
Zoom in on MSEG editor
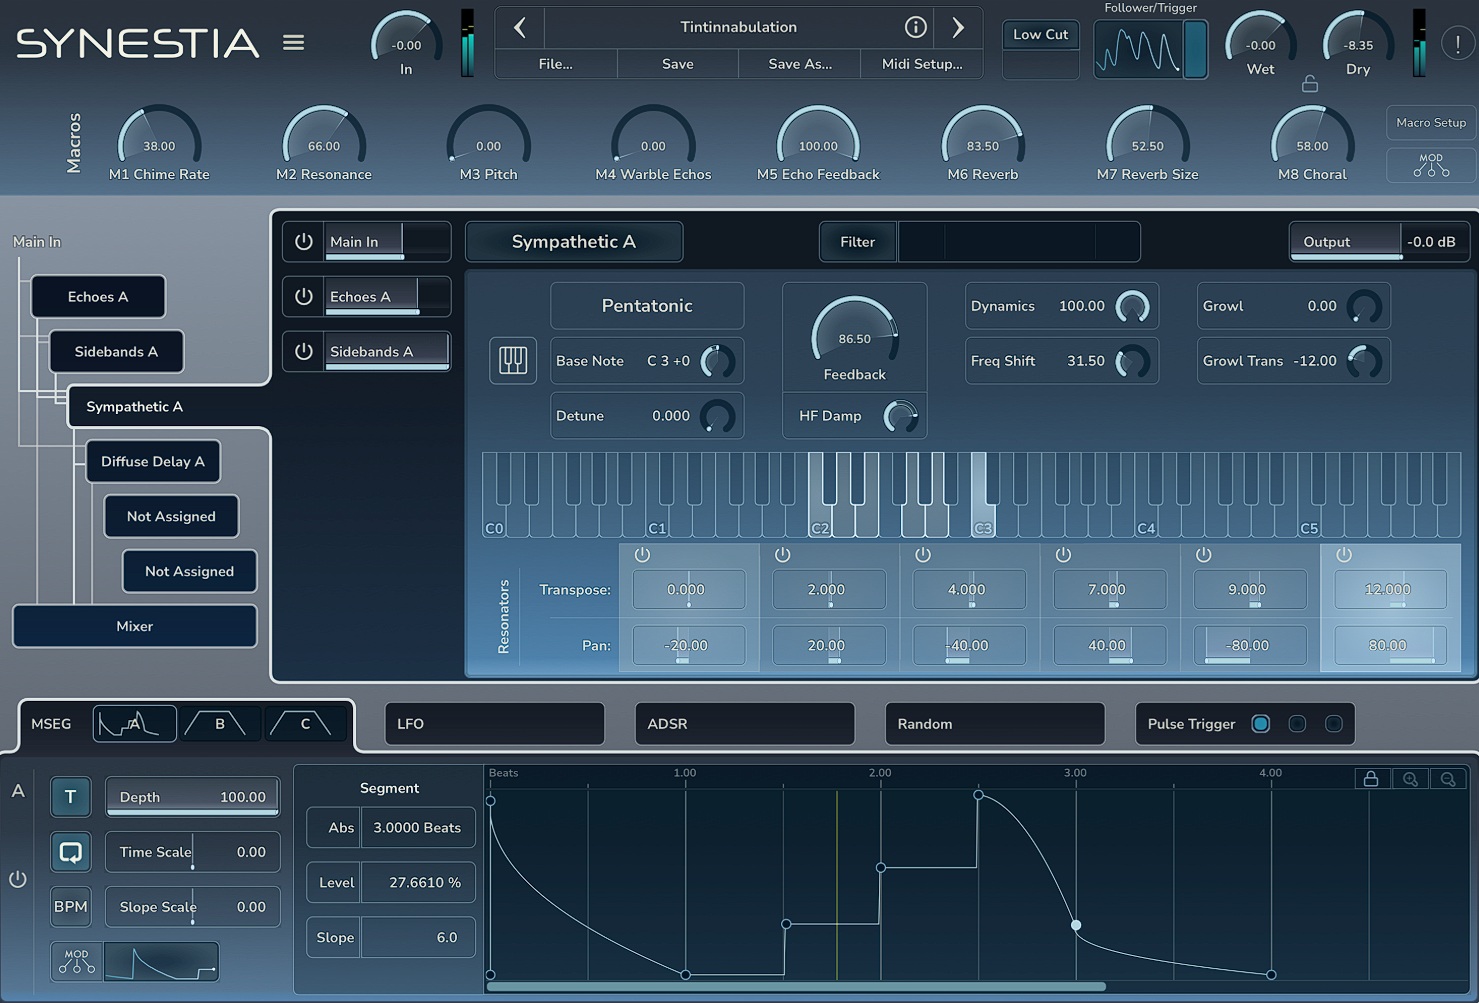pos(1410,779)
